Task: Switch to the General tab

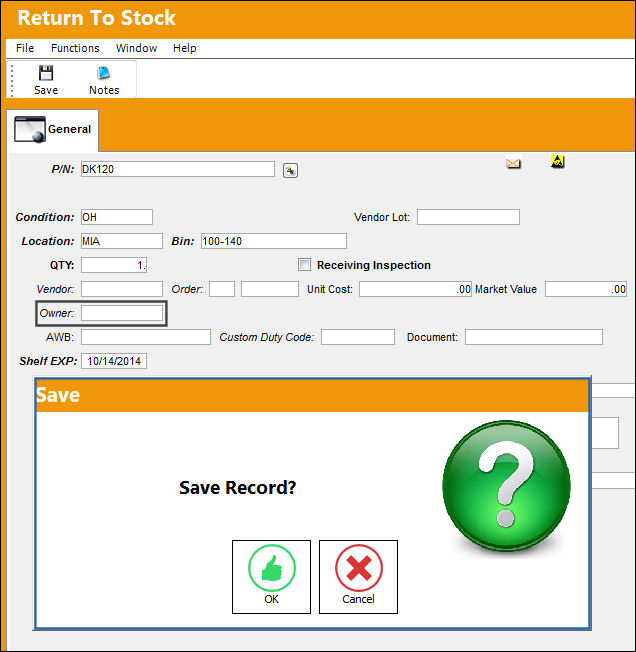Action: (x=53, y=130)
